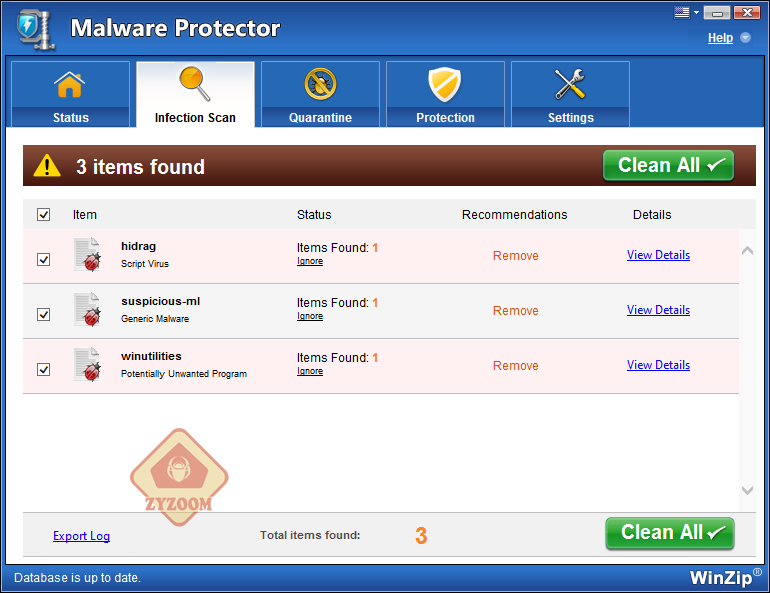This screenshot has width=770, height=593.
Task: Click the Status column header
Action: point(314,215)
